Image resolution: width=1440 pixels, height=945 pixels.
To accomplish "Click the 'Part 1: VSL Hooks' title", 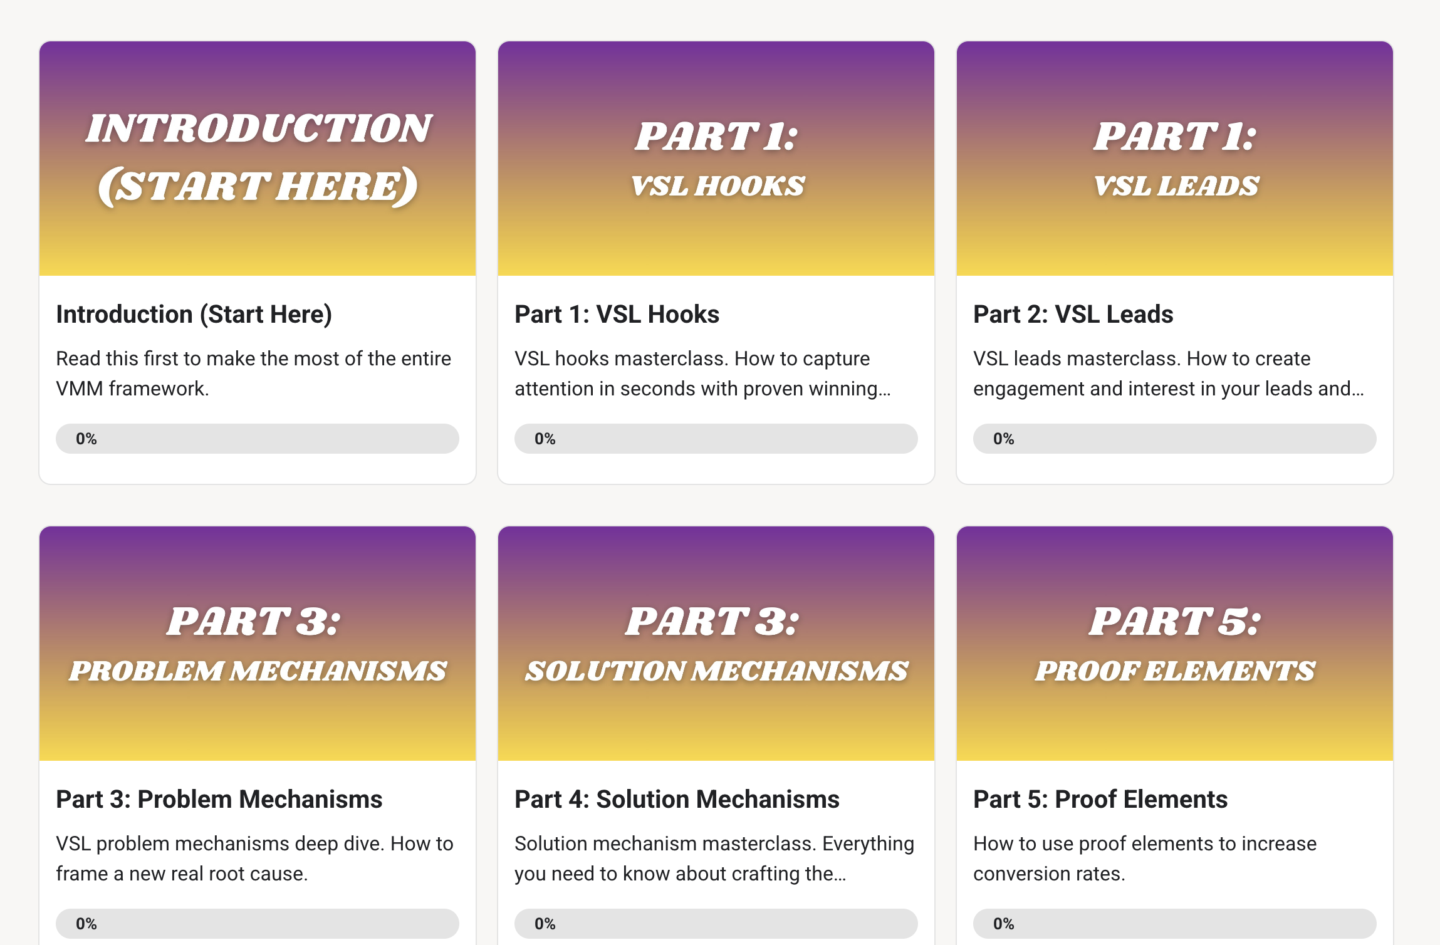I will point(617,314).
